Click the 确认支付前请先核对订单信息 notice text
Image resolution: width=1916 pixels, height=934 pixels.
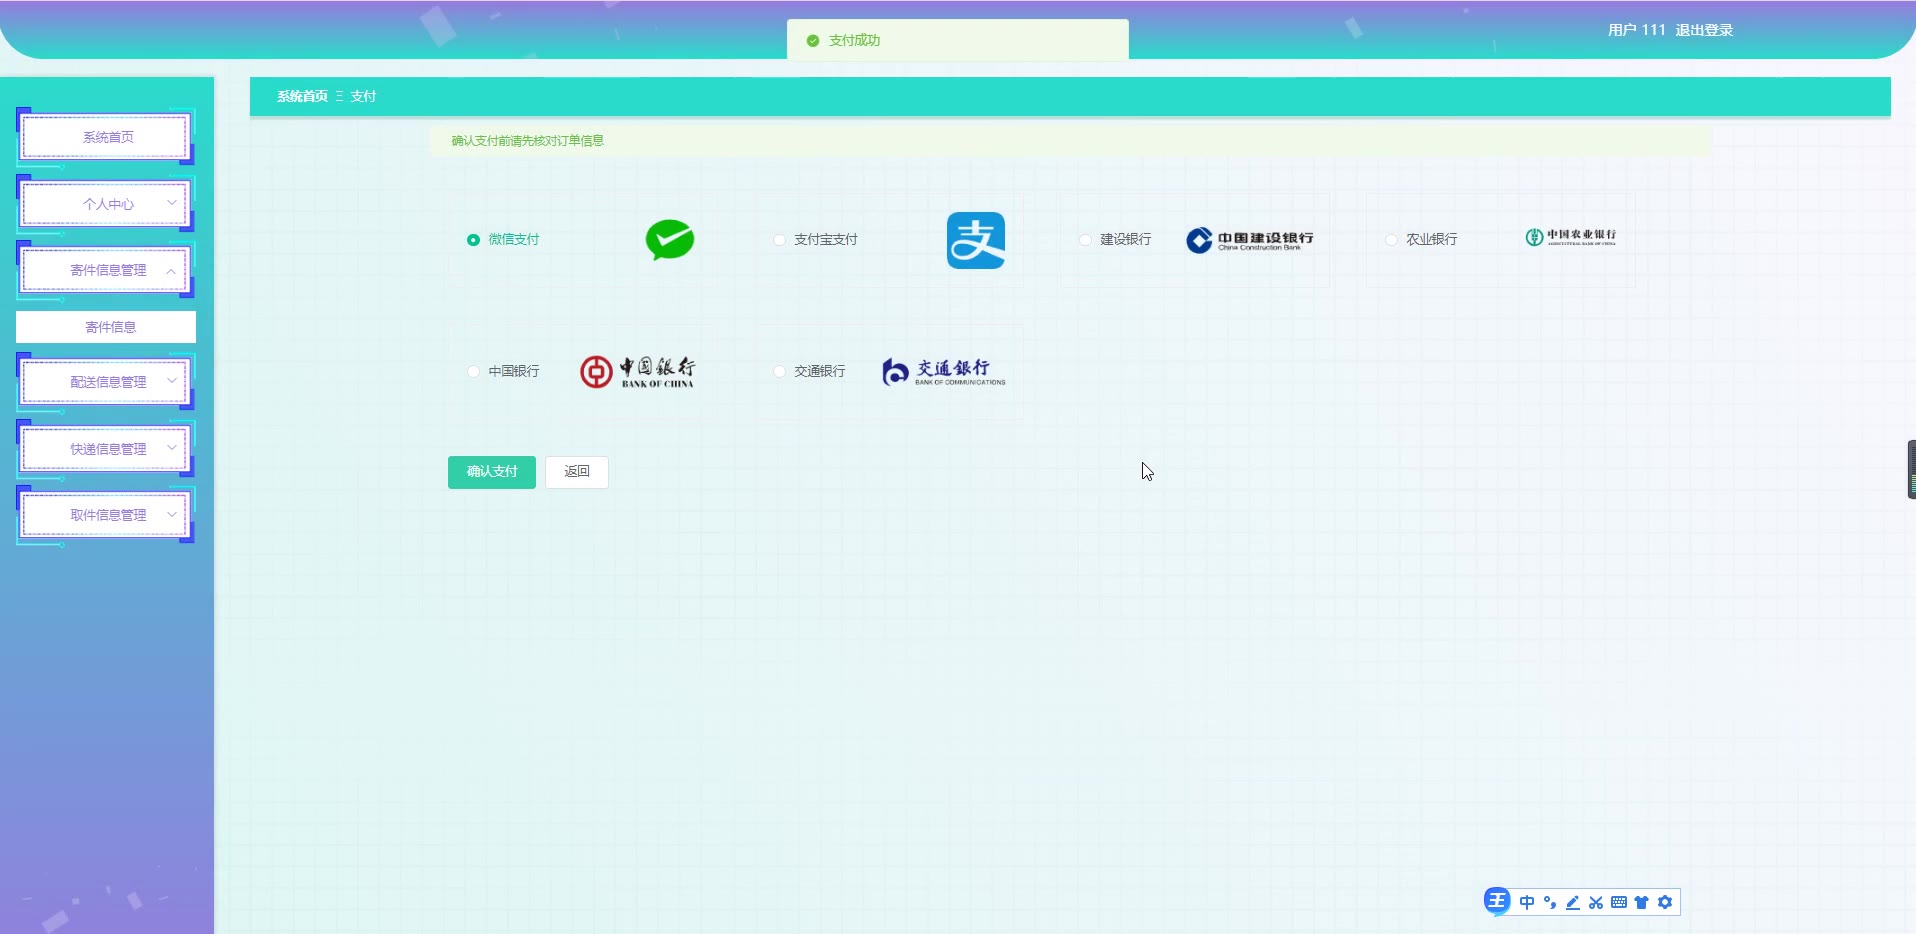[x=527, y=141]
